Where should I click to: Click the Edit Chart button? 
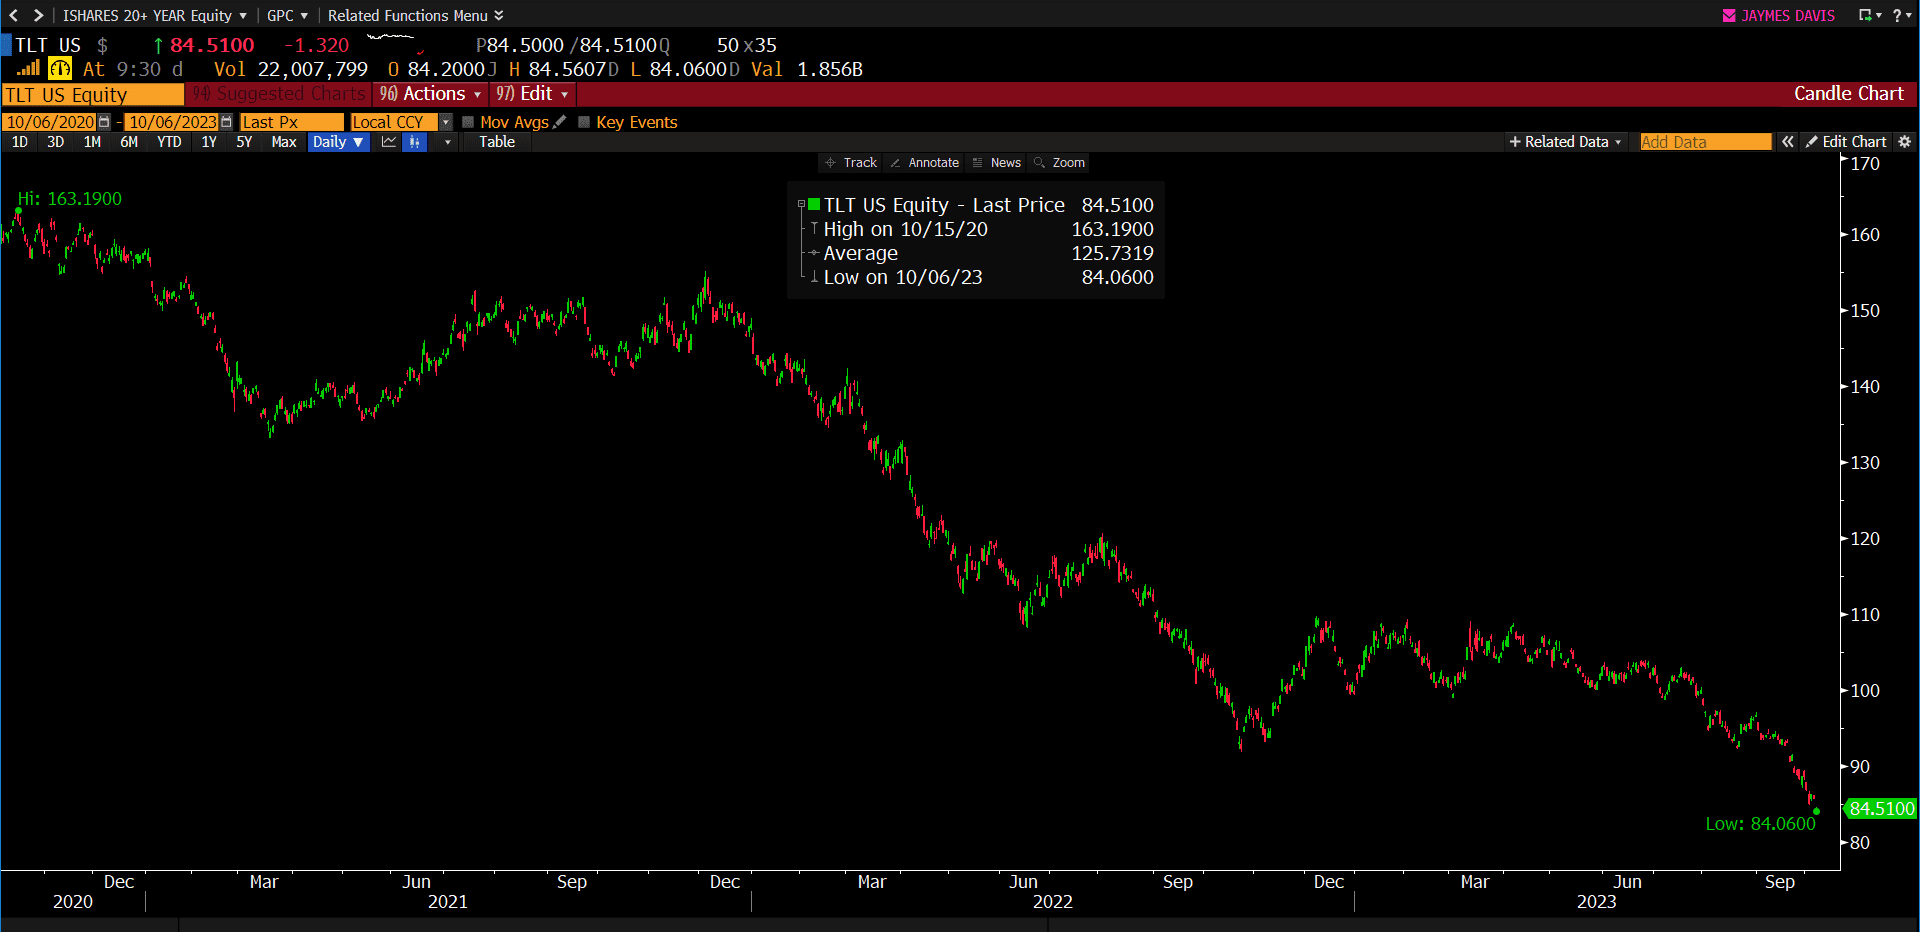(1845, 142)
